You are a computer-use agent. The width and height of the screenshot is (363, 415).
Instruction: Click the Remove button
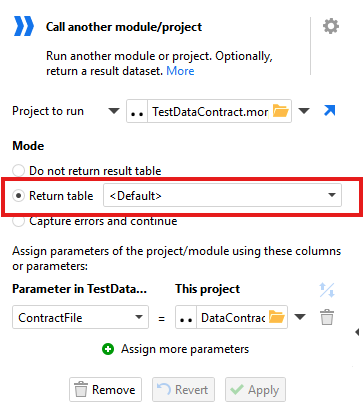[105, 389]
